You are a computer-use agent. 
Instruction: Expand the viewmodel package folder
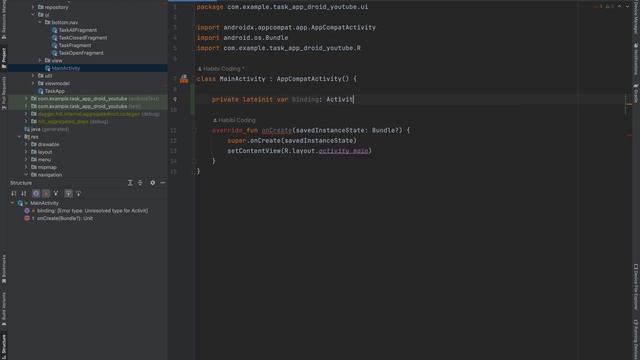click(33, 83)
